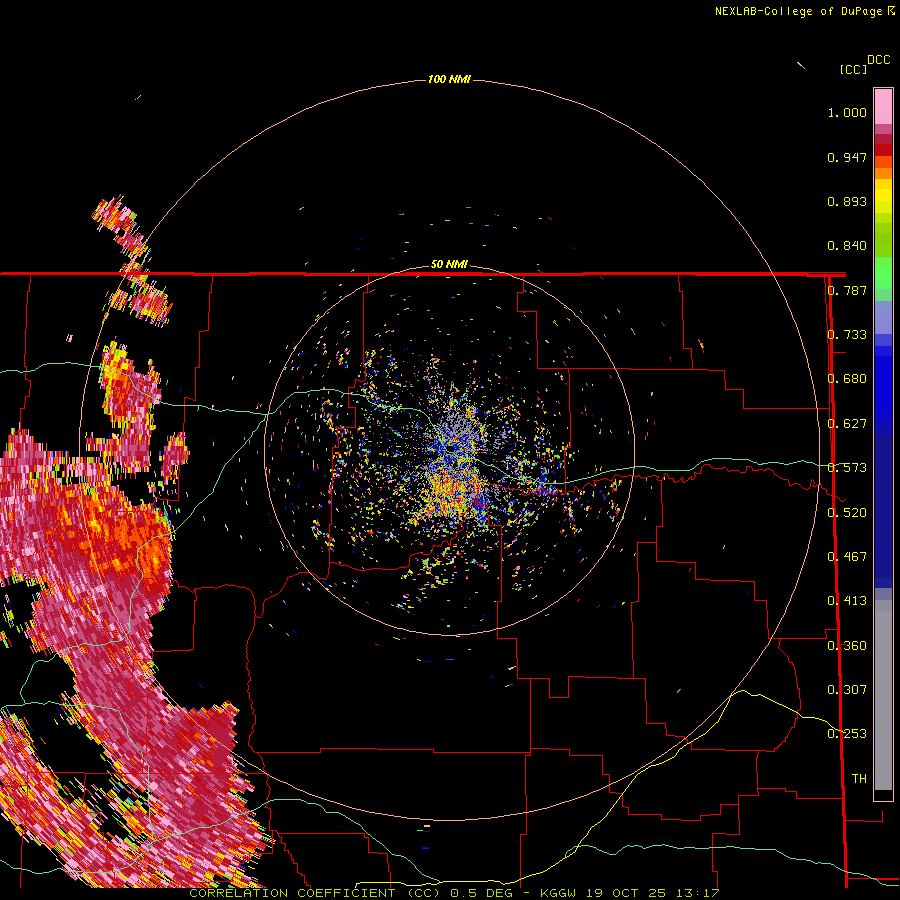Click the 0.467 color scale value
900x900 pixels.
847,557
